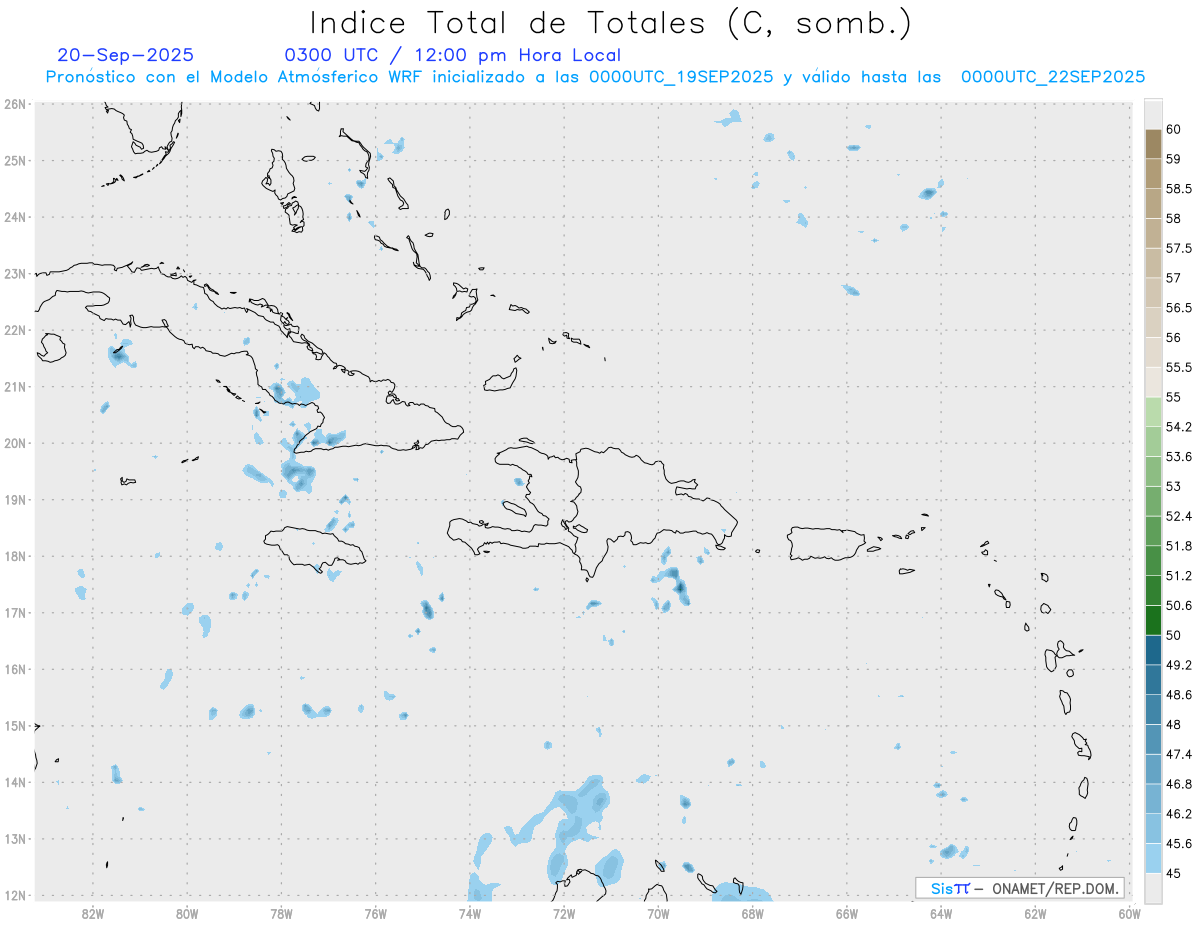Click the longitude label '78W'
Viewport: 1200px width, 927px height.
[x=281, y=913]
